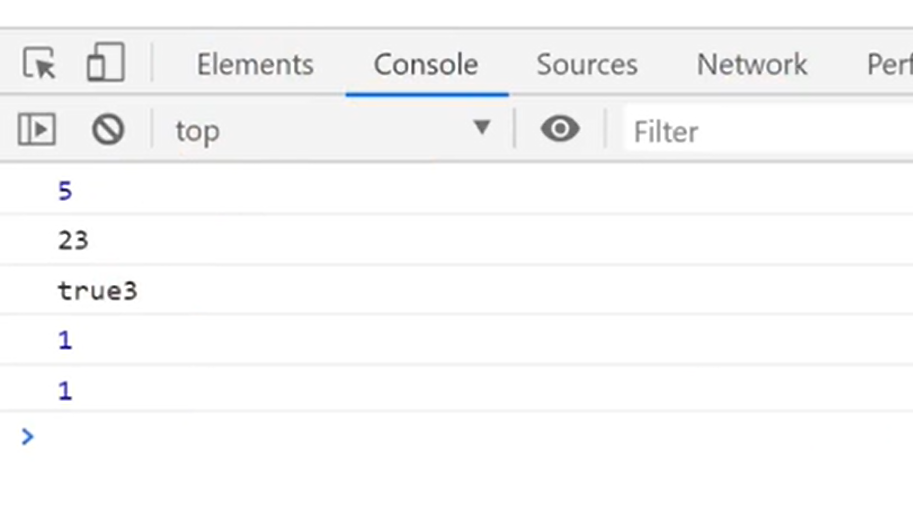Click the eye live expression icon

click(560, 129)
